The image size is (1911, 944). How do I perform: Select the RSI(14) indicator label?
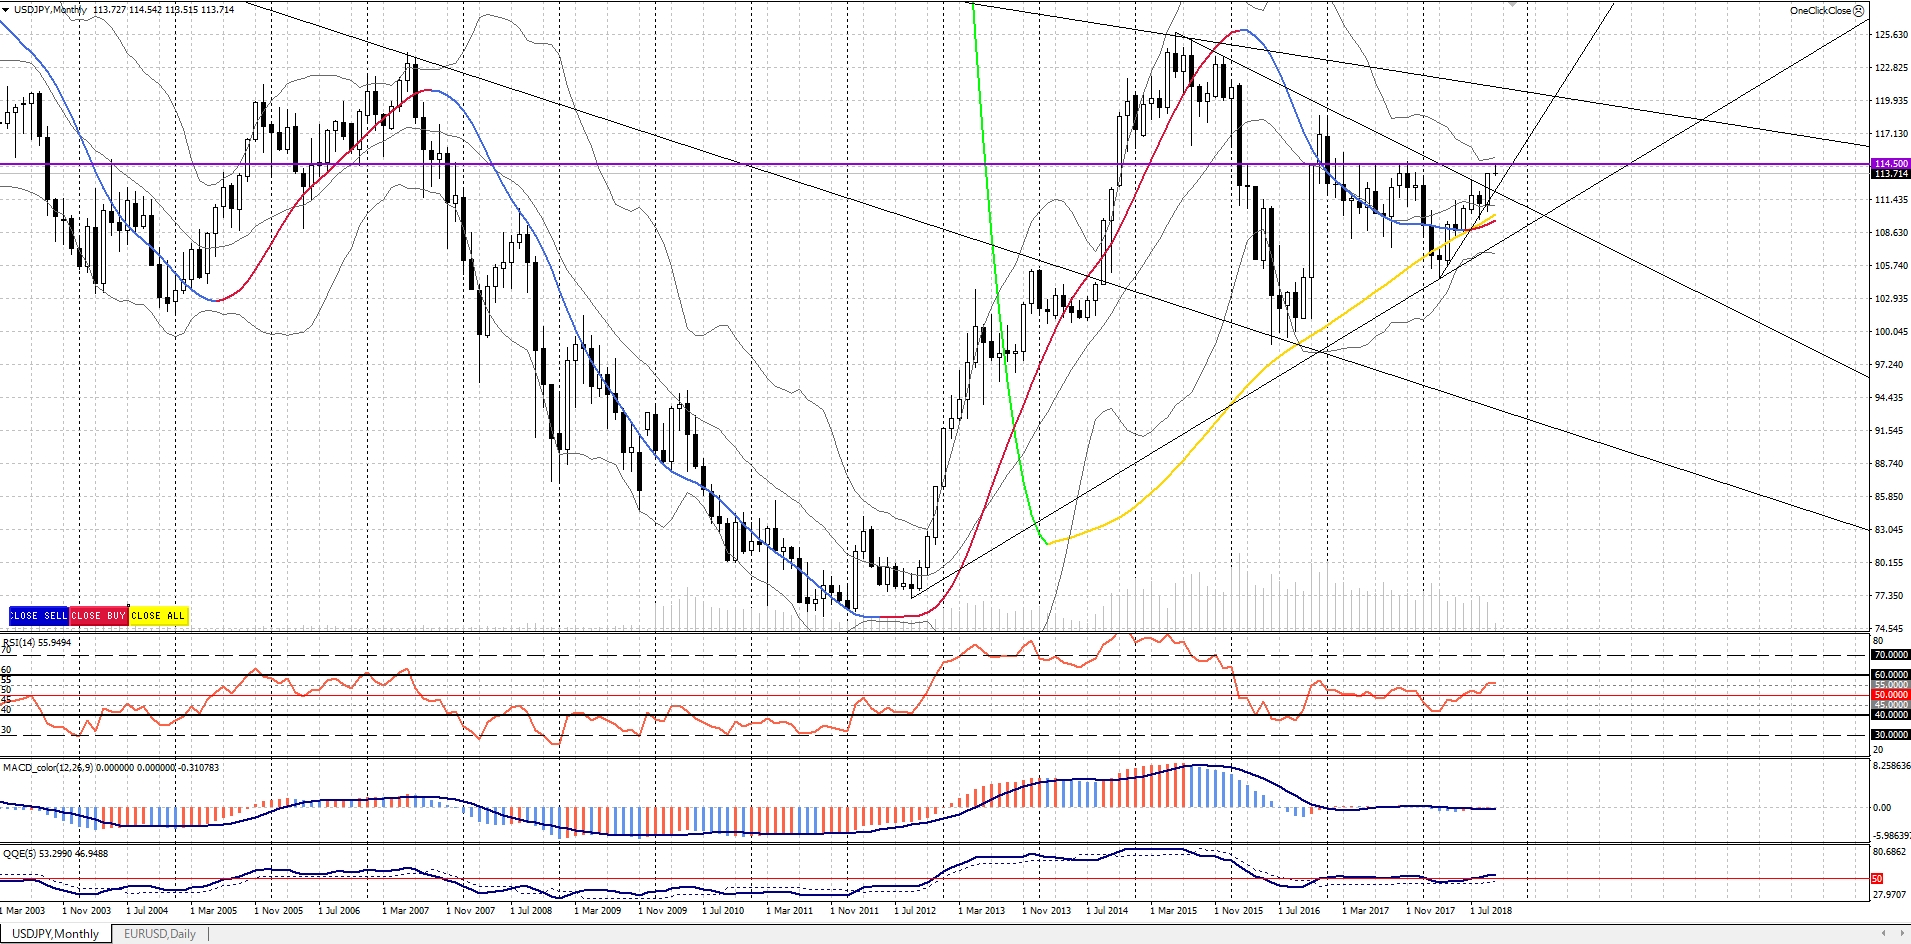(x=37, y=642)
